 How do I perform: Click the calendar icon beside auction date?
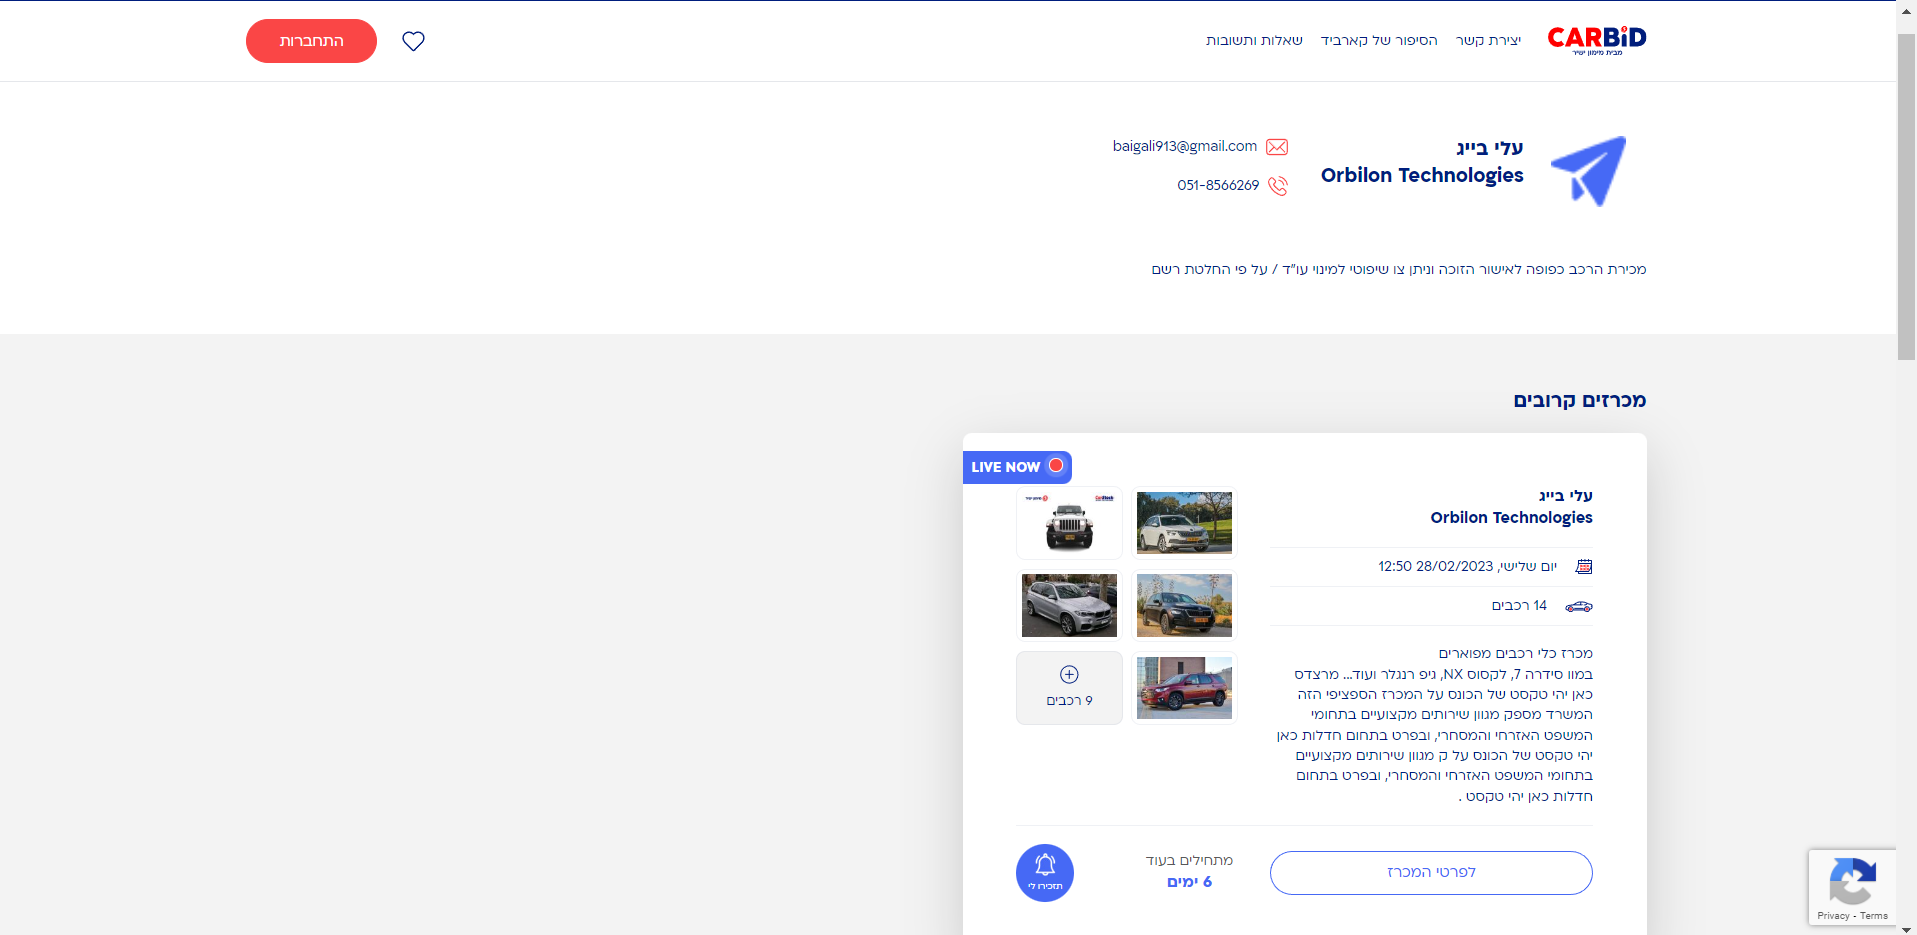pos(1584,567)
